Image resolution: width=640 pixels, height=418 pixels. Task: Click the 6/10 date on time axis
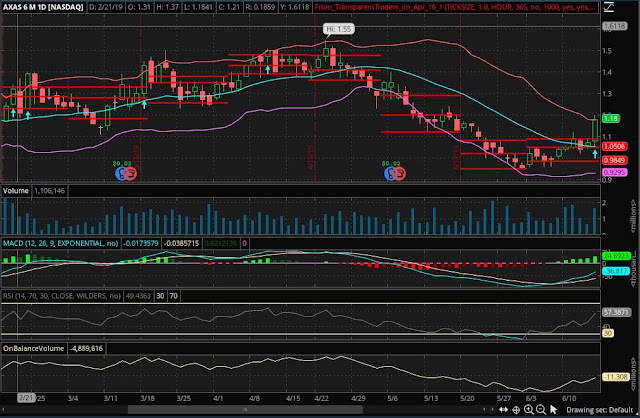[569, 398]
